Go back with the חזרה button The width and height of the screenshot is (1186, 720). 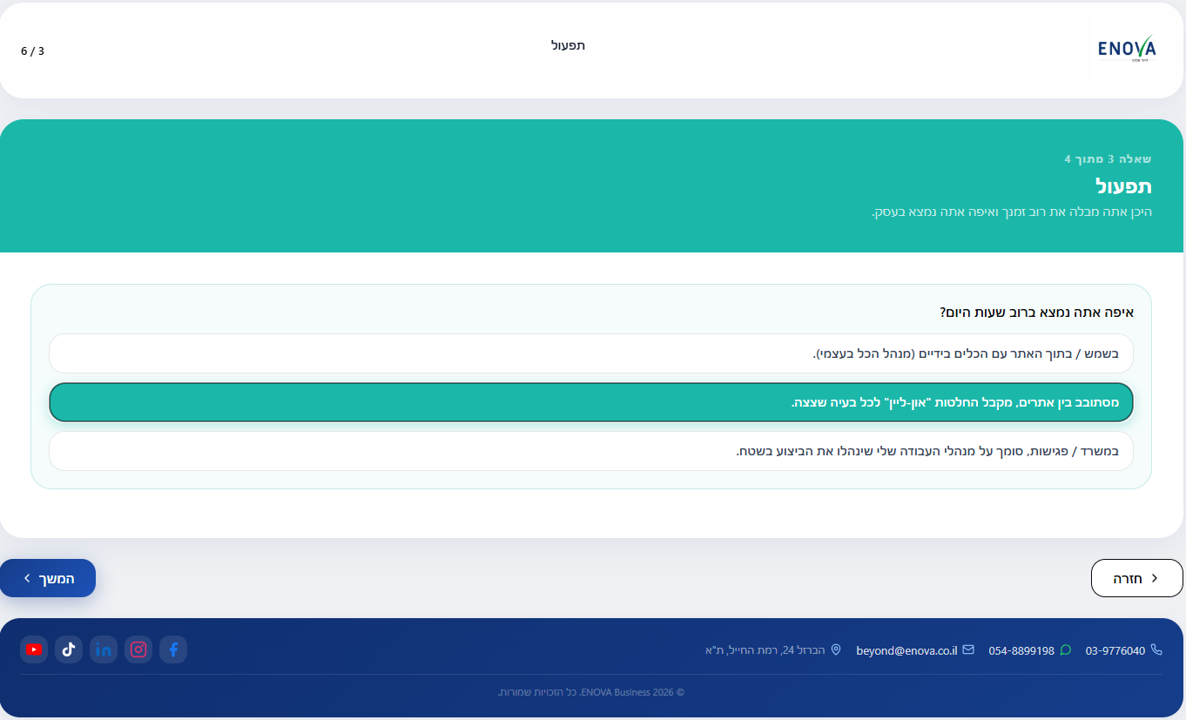(1136, 578)
